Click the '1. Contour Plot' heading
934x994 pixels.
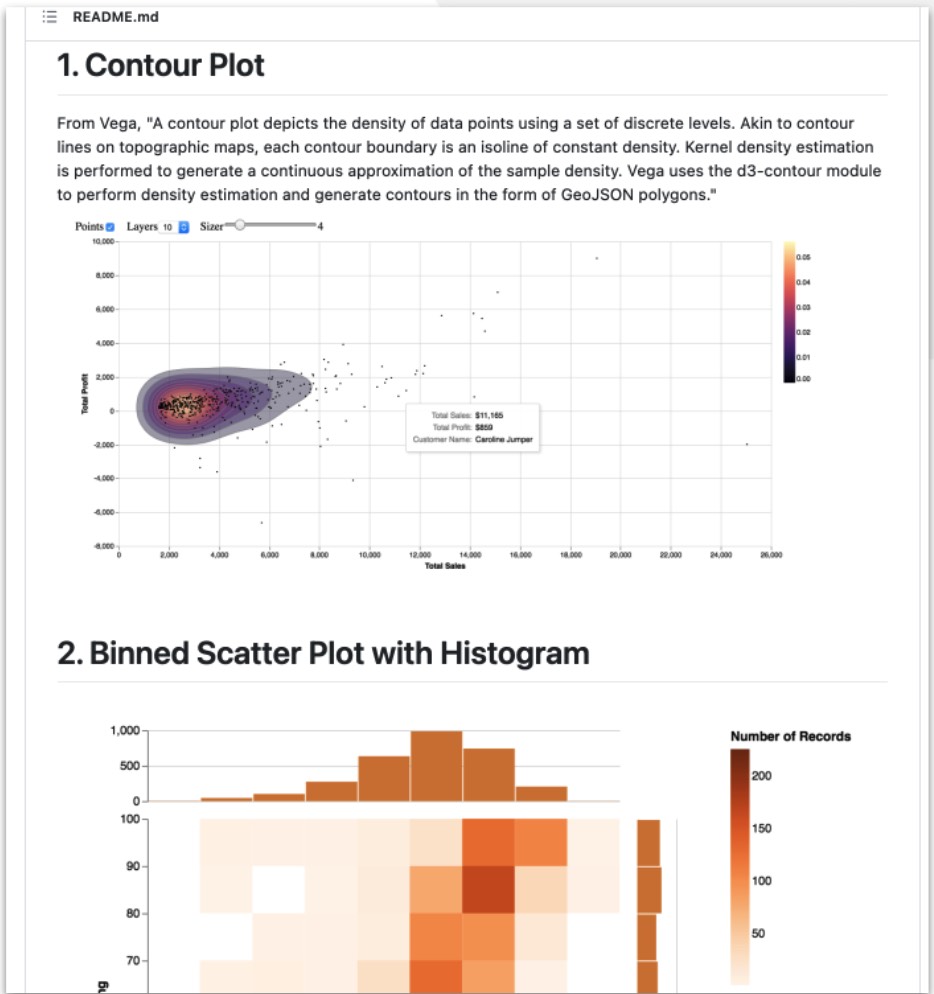pyautogui.click(x=160, y=65)
